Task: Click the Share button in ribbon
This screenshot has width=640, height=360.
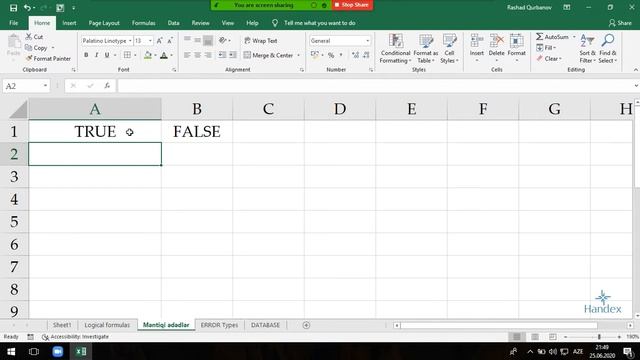Action: (620, 23)
